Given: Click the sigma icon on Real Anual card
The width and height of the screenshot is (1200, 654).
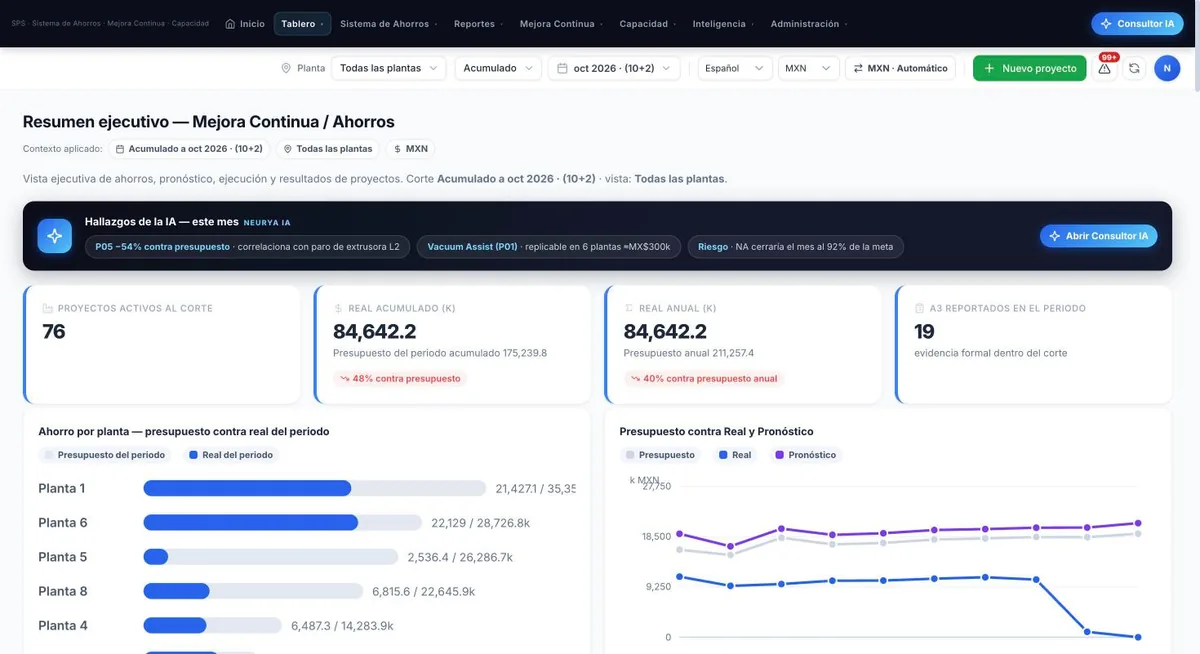Looking at the screenshot, I should click(629, 308).
